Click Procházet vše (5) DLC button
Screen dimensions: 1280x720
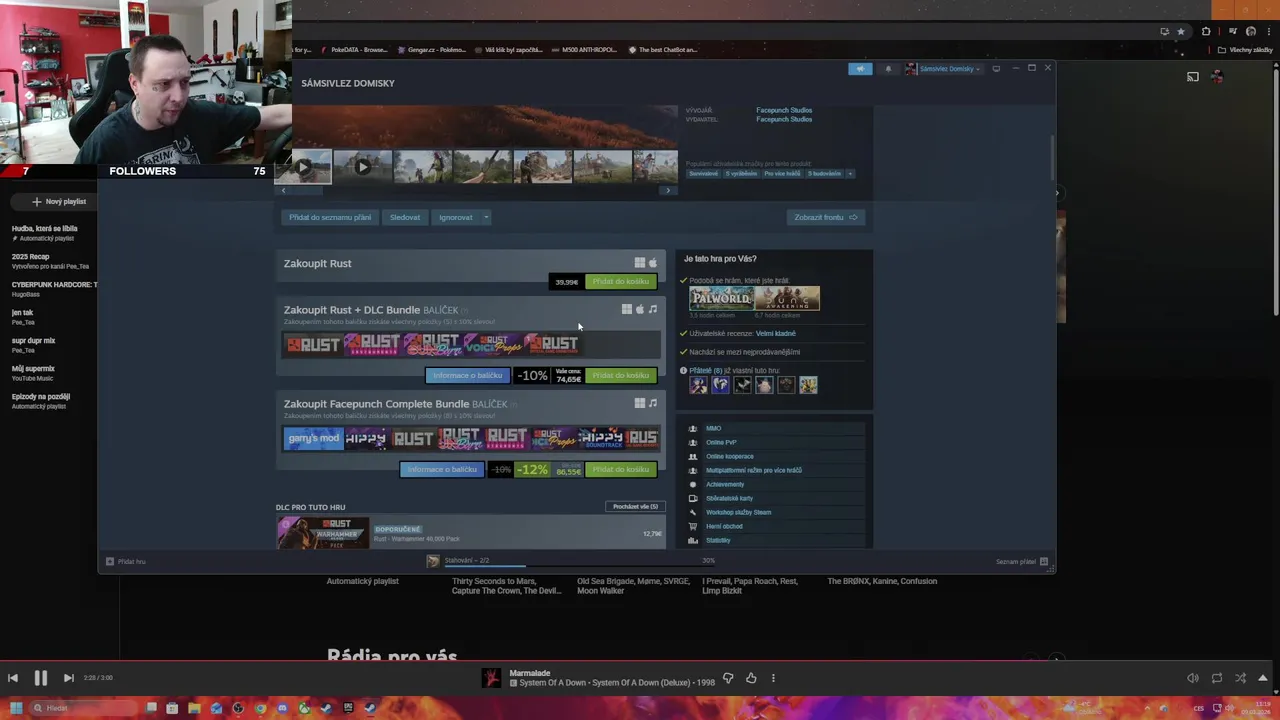[635, 507]
